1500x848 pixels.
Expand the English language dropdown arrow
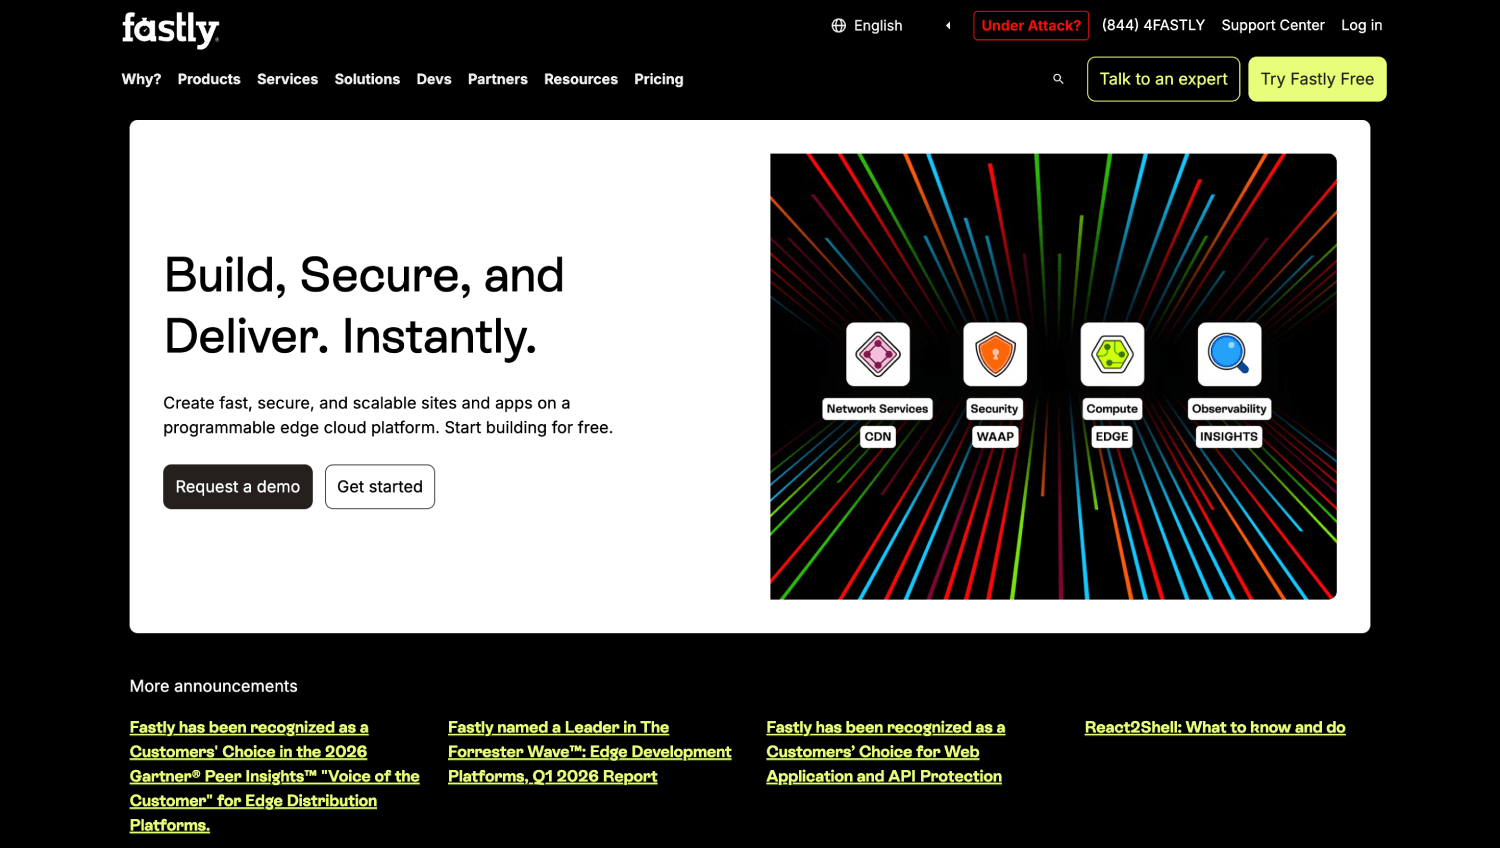948,26
